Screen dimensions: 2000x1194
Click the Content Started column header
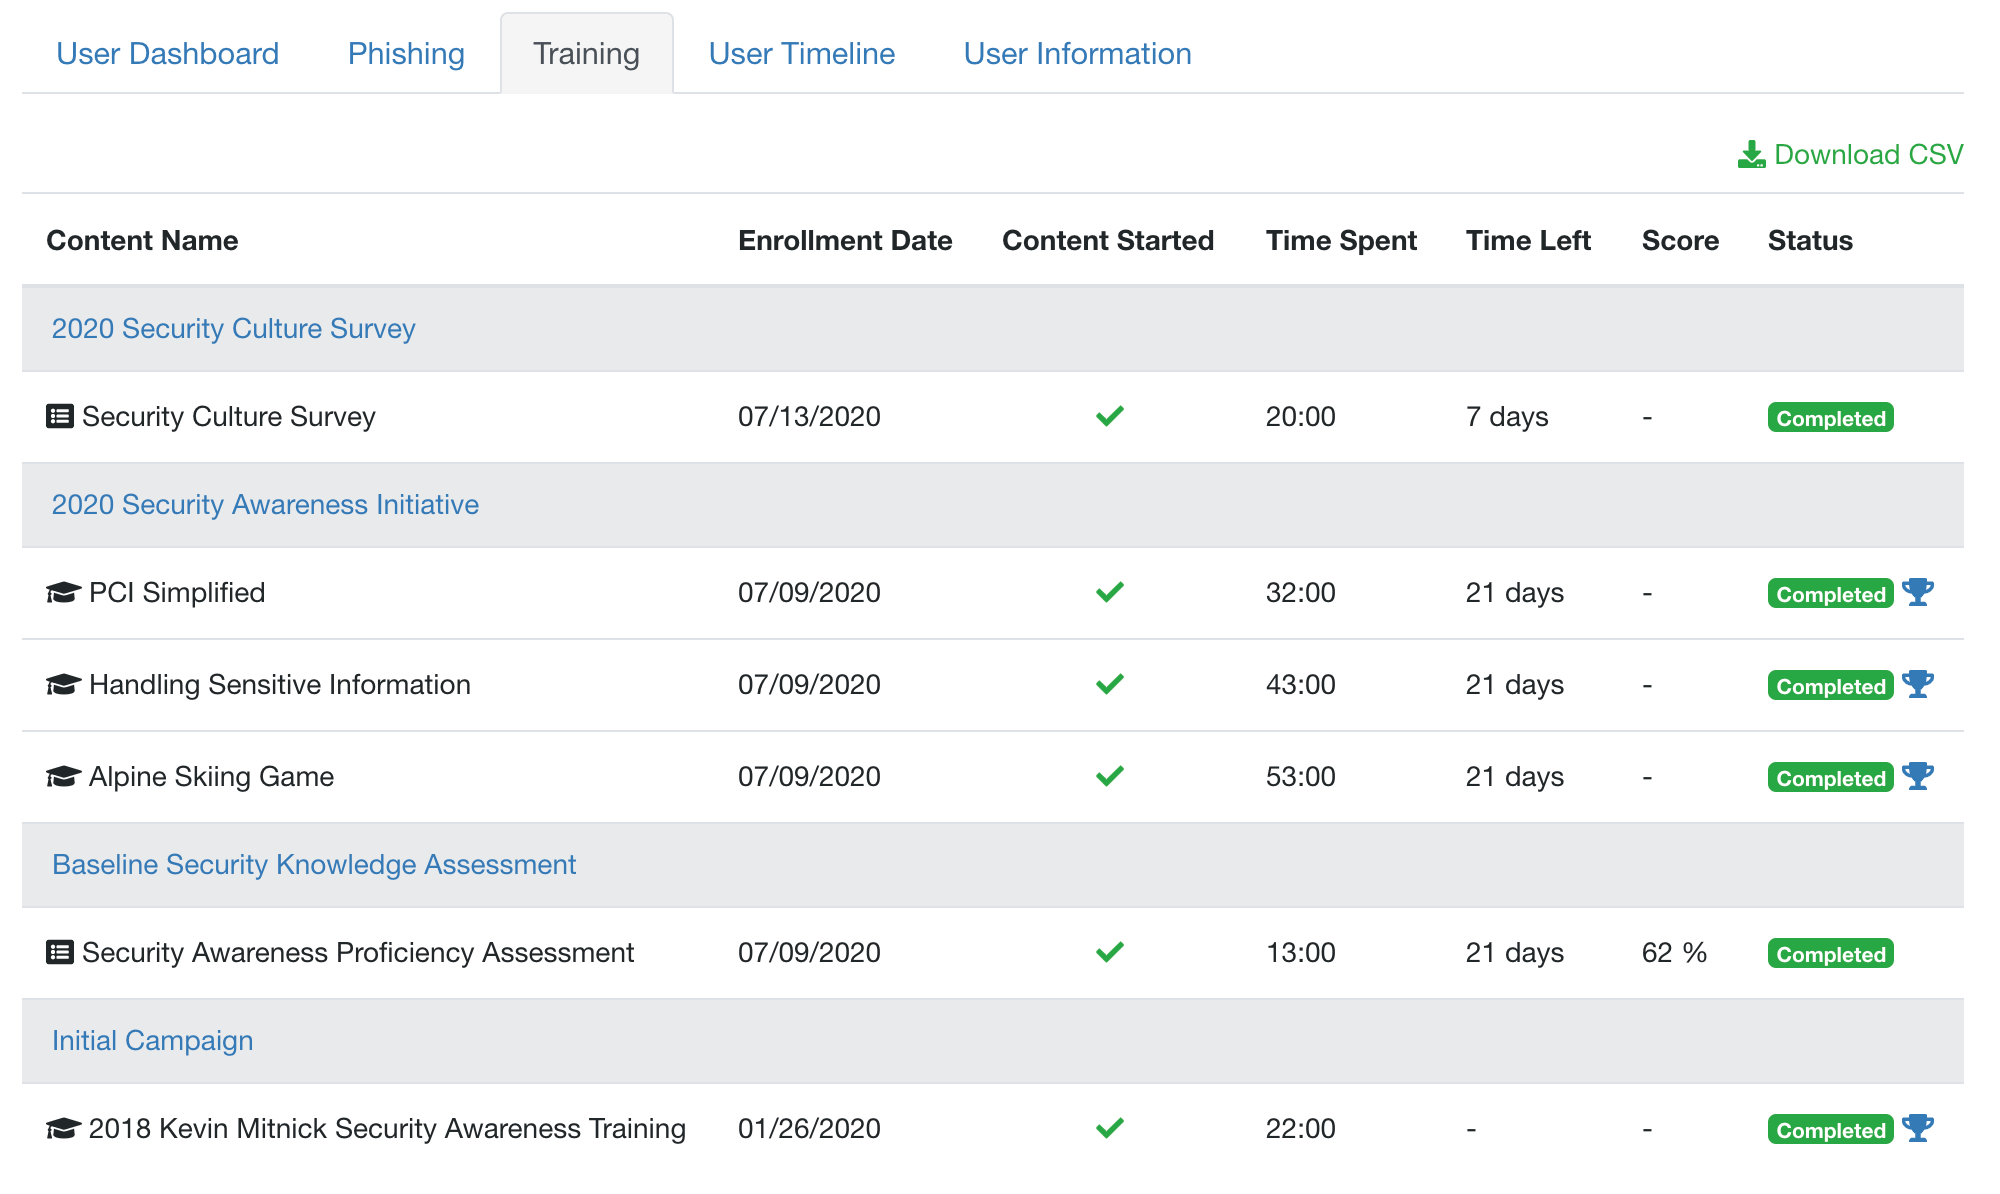click(x=1108, y=241)
